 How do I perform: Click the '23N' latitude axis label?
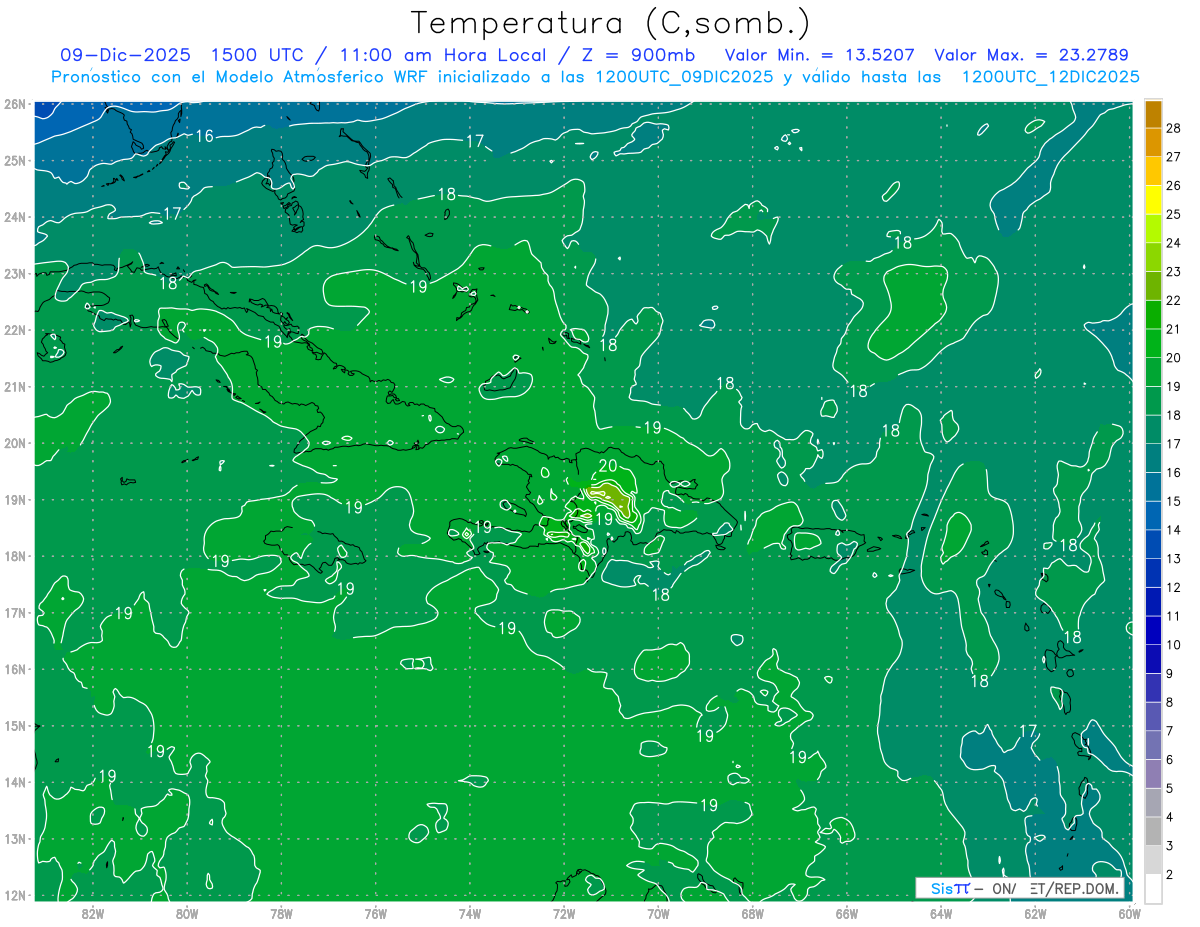pos(14,273)
